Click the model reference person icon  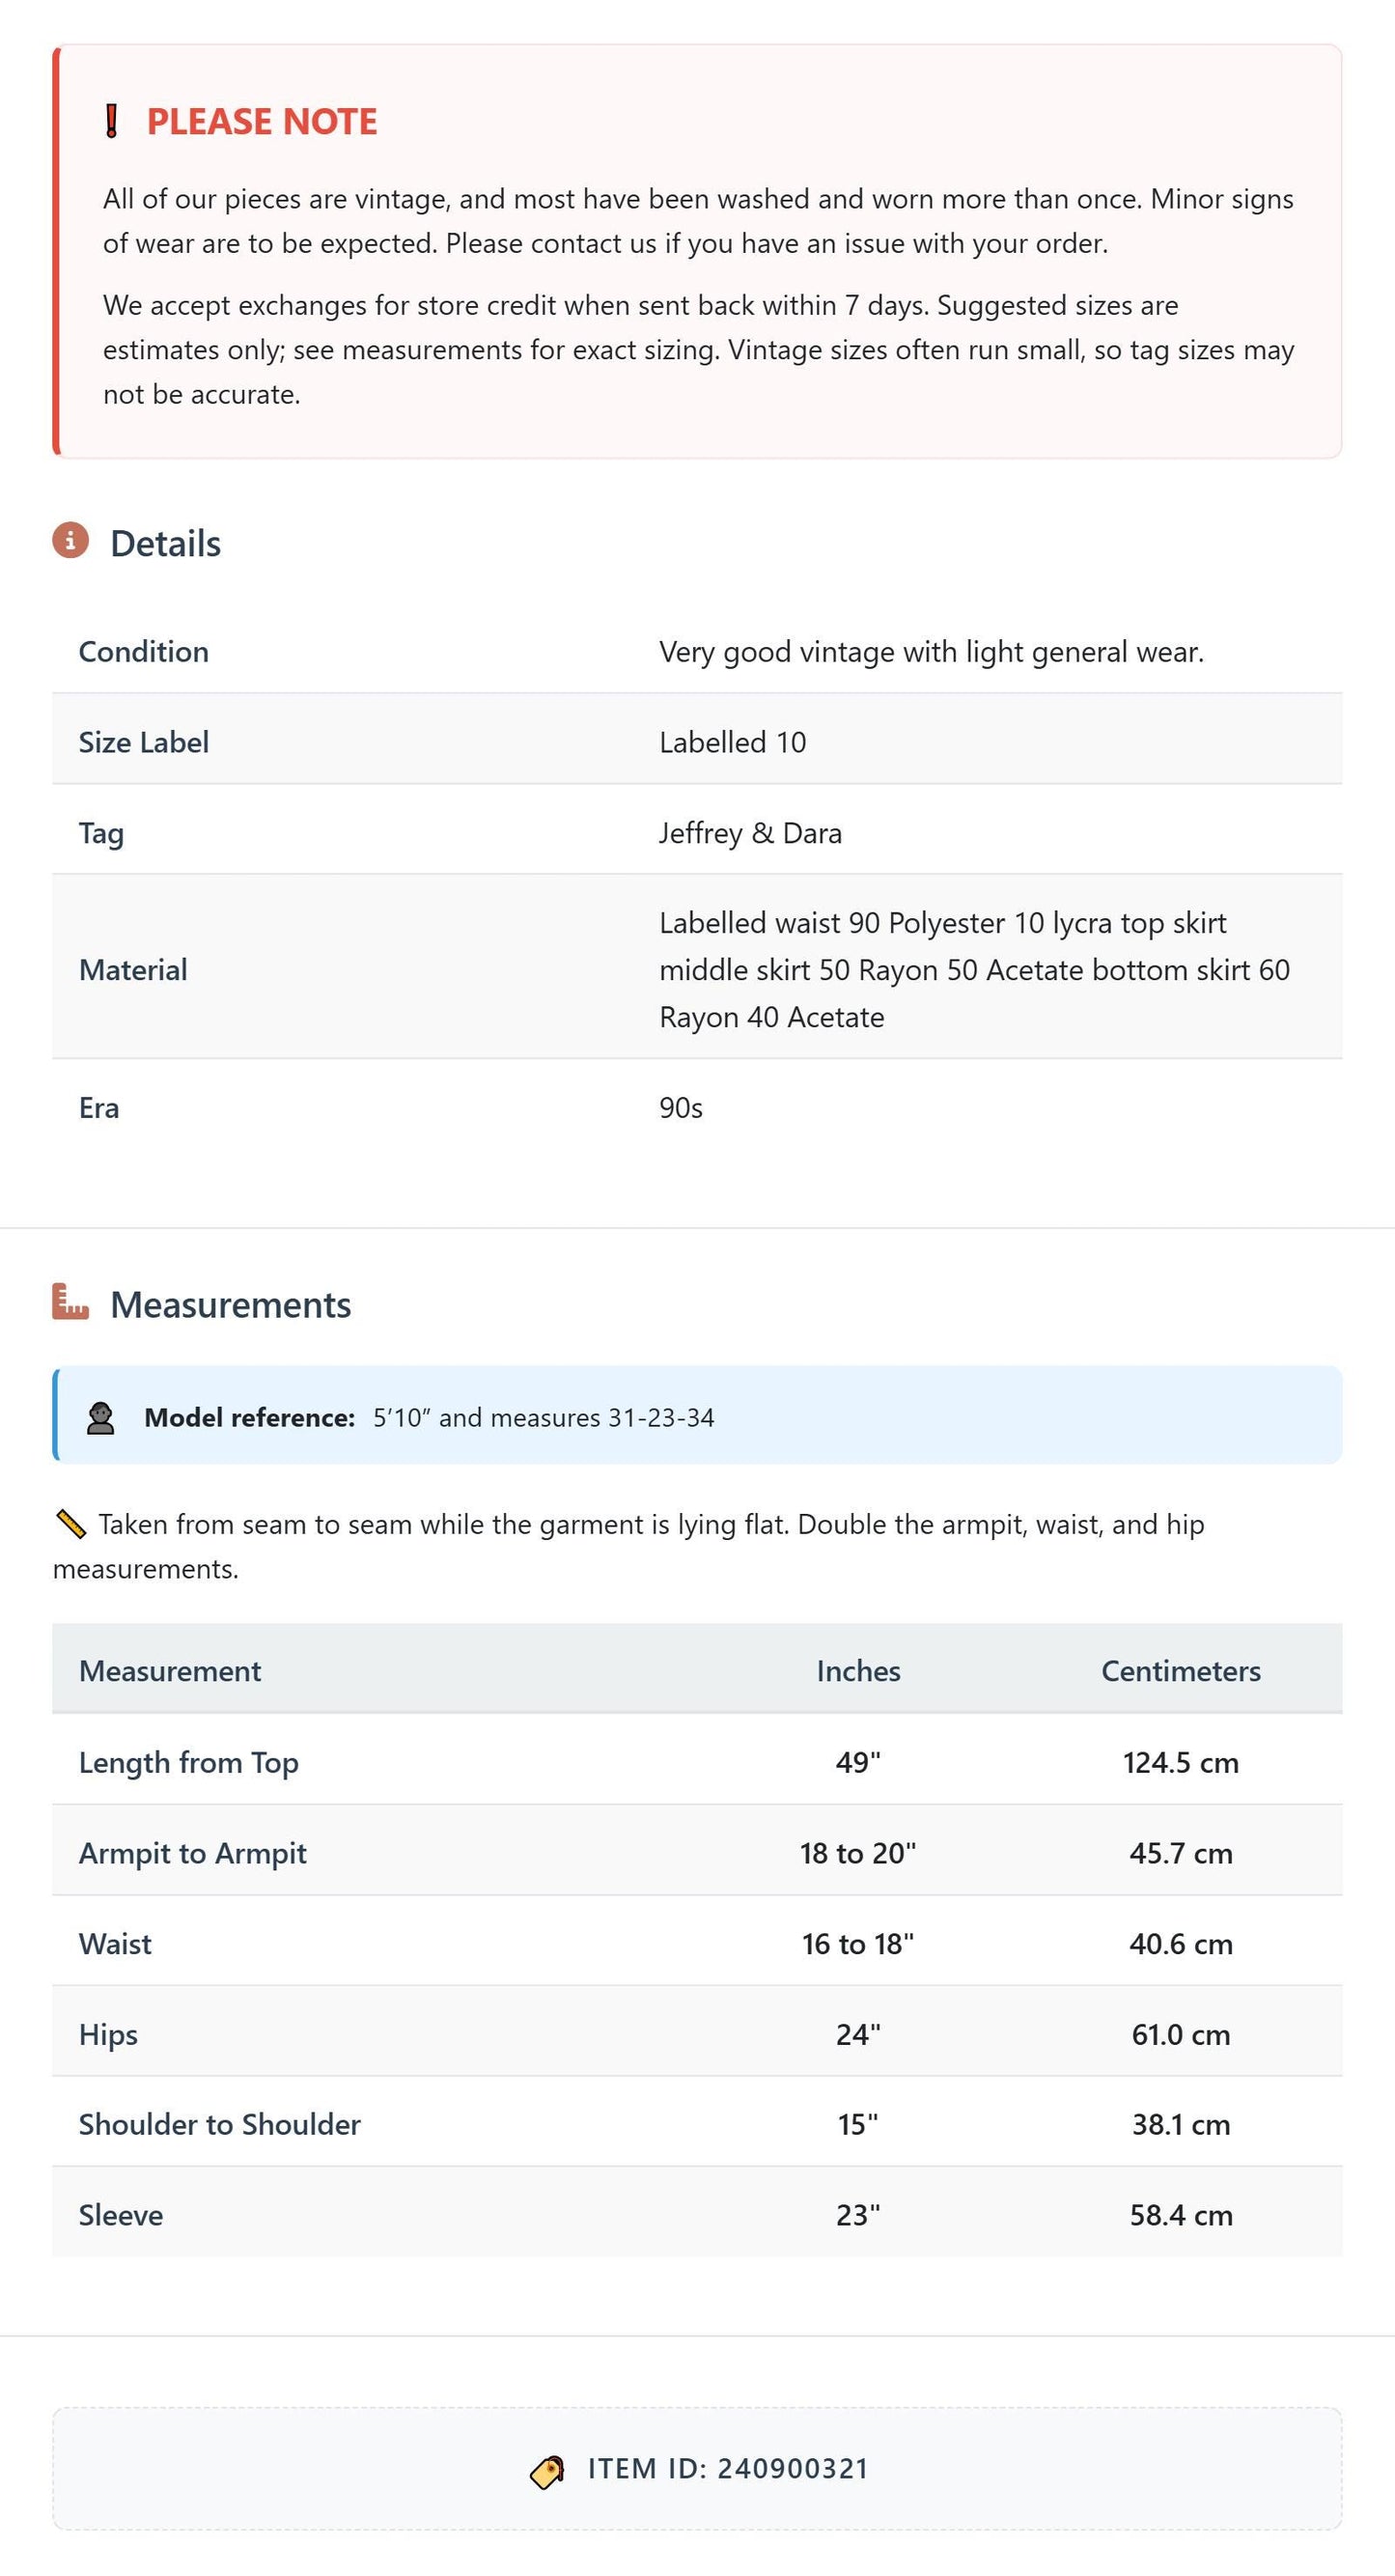pyautogui.click(x=100, y=1418)
